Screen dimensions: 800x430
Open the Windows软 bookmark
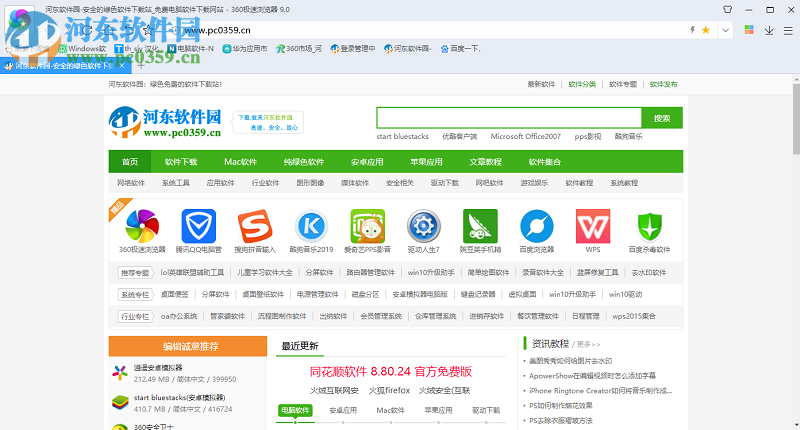point(82,48)
